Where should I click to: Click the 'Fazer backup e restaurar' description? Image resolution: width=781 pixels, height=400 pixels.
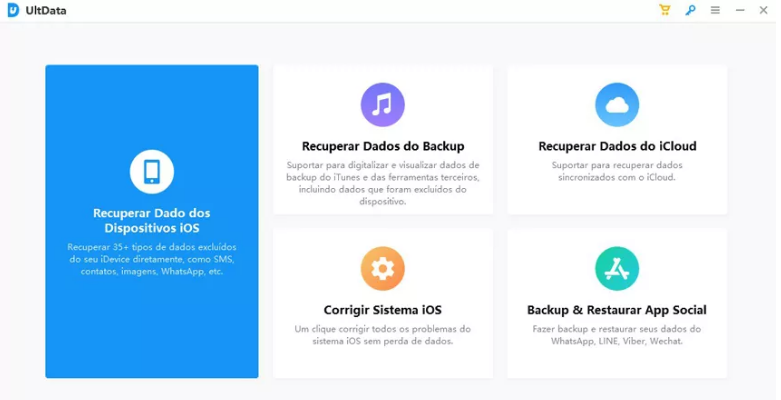click(x=617, y=335)
